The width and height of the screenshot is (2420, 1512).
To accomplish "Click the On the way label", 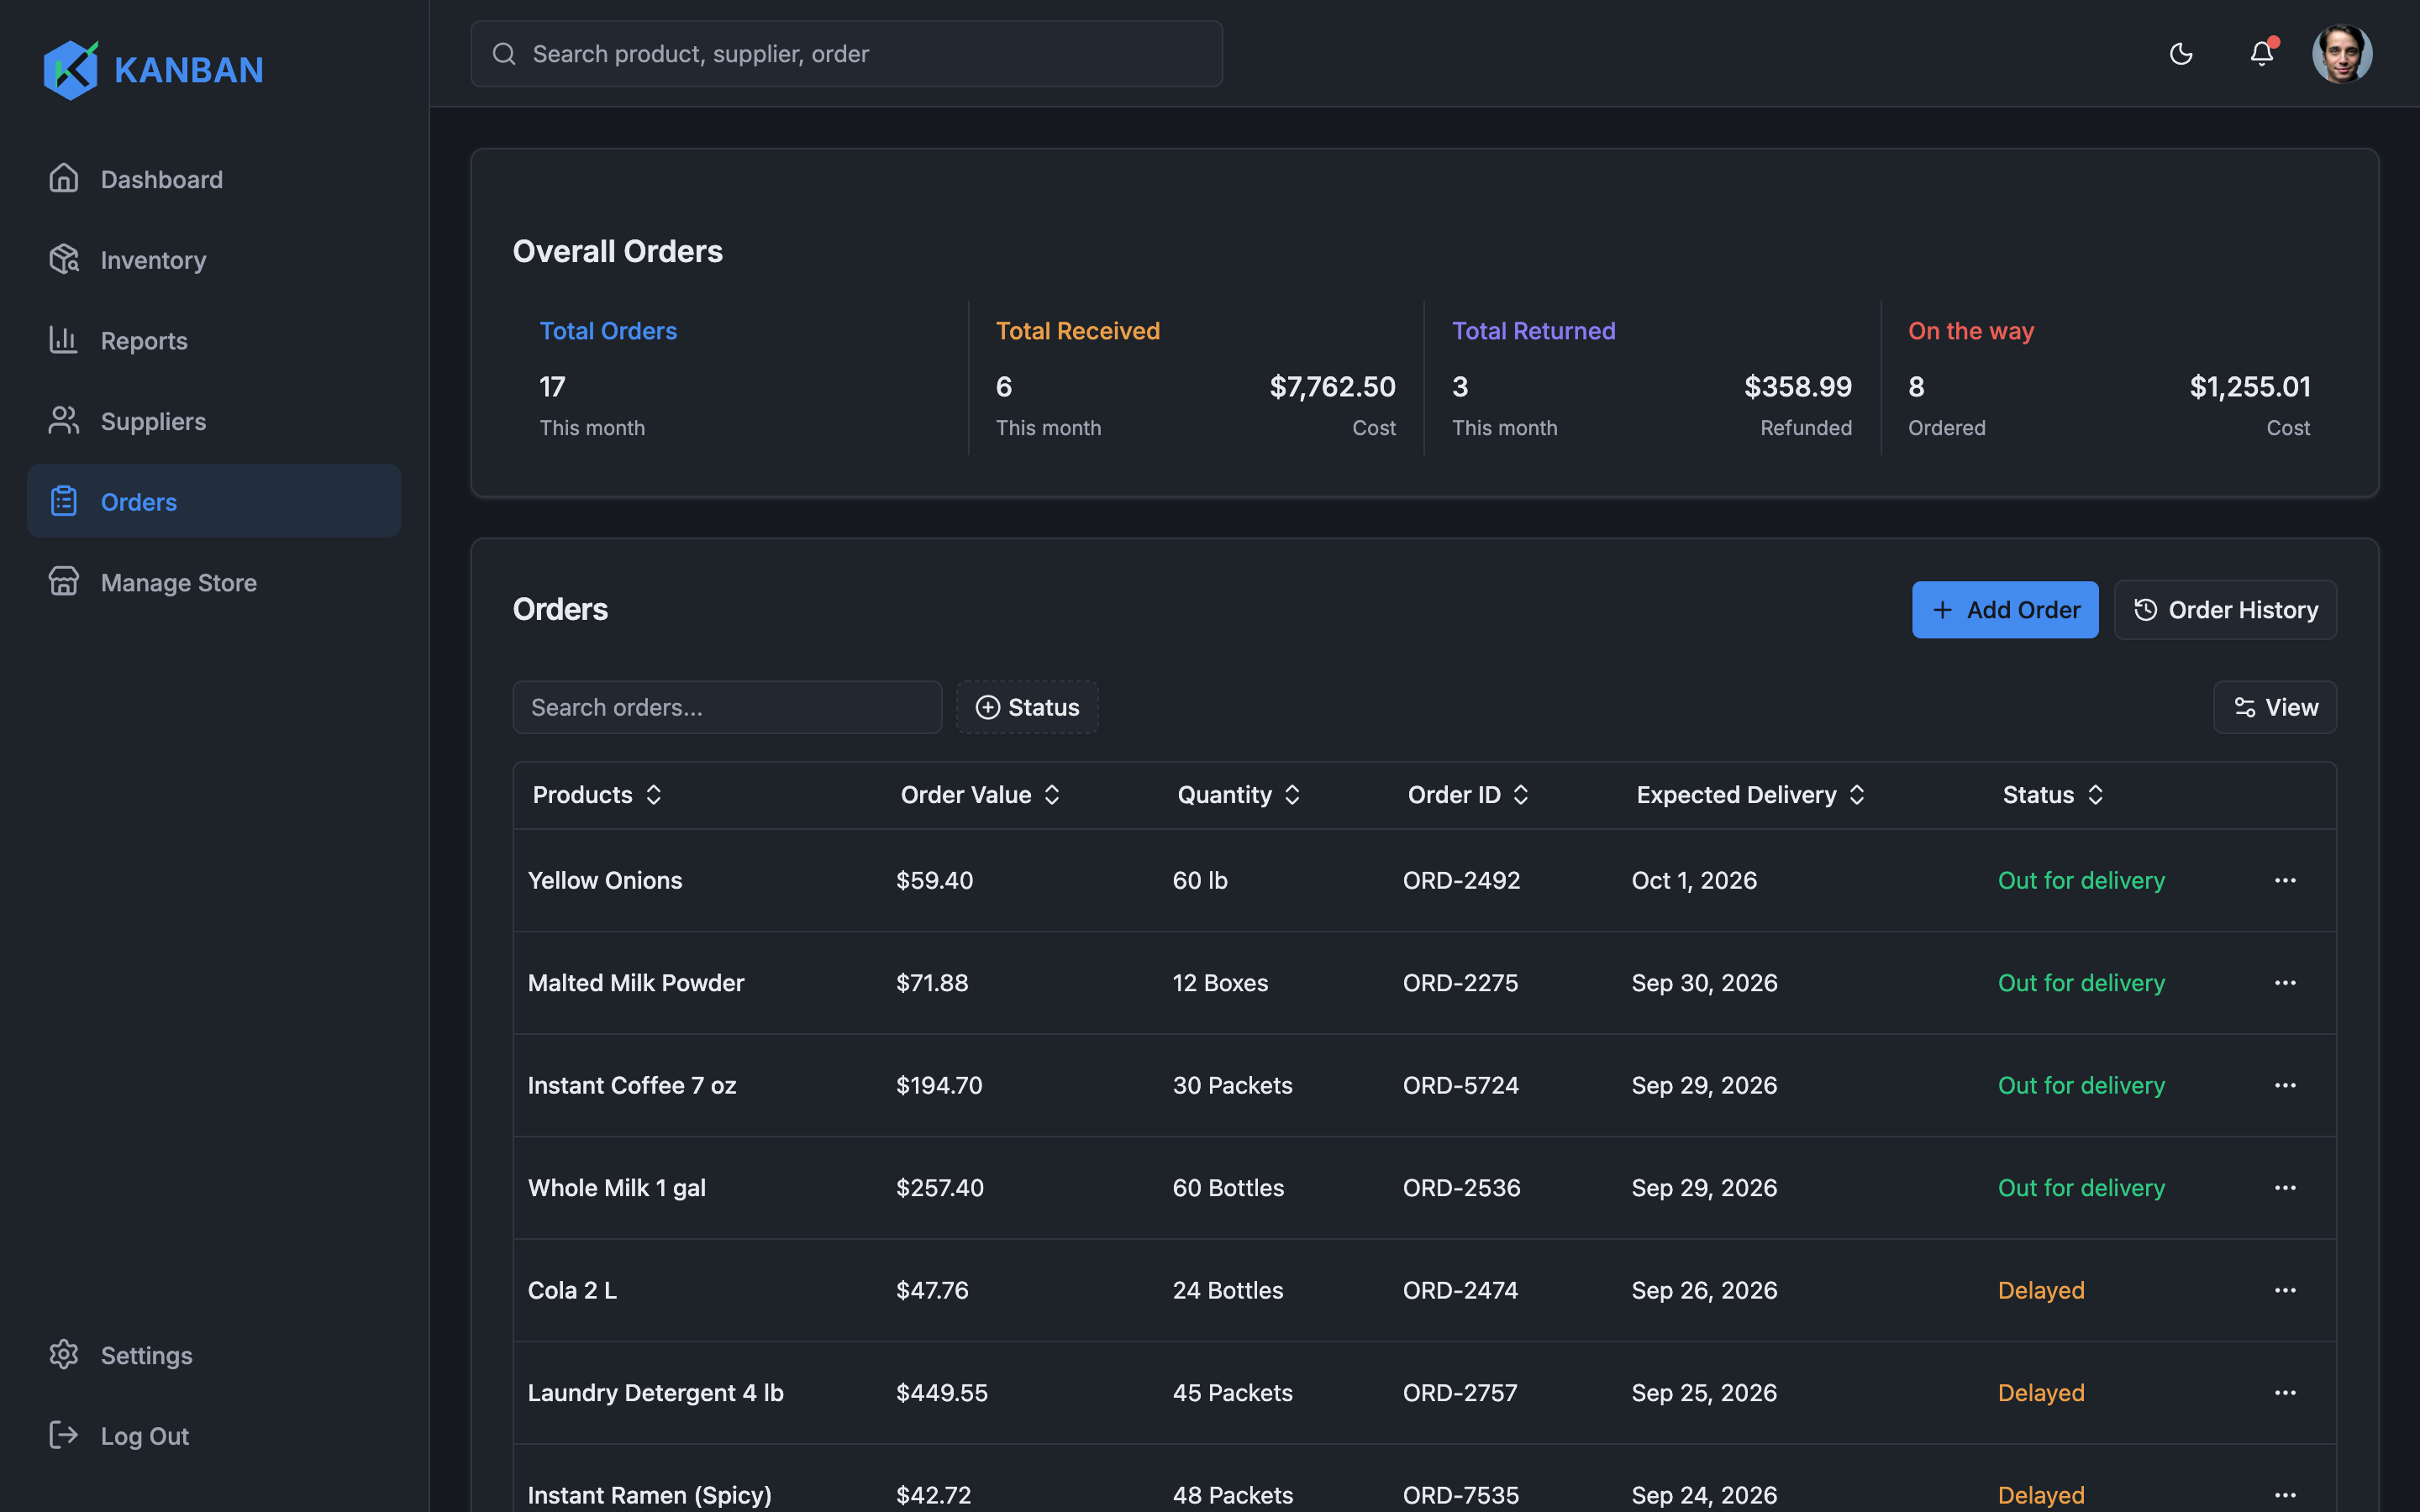I will click(1971, 331).
